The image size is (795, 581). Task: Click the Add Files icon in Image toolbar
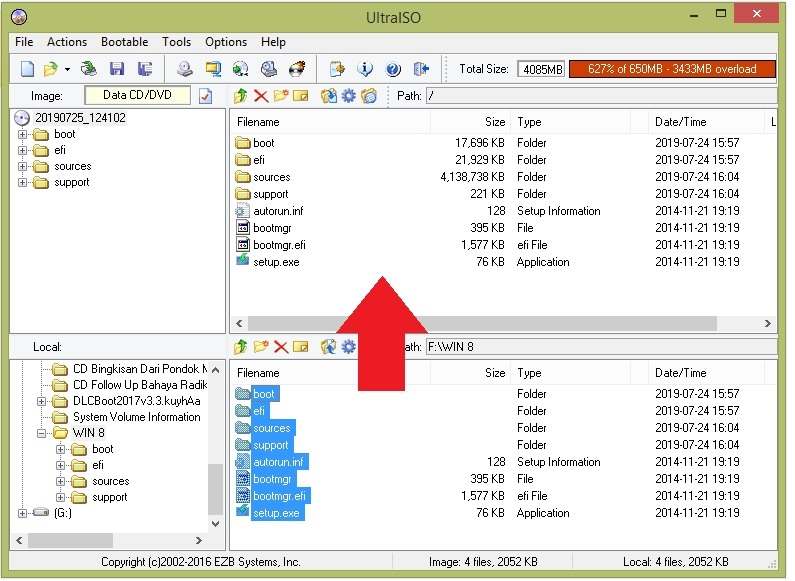(x=329, y=95)
